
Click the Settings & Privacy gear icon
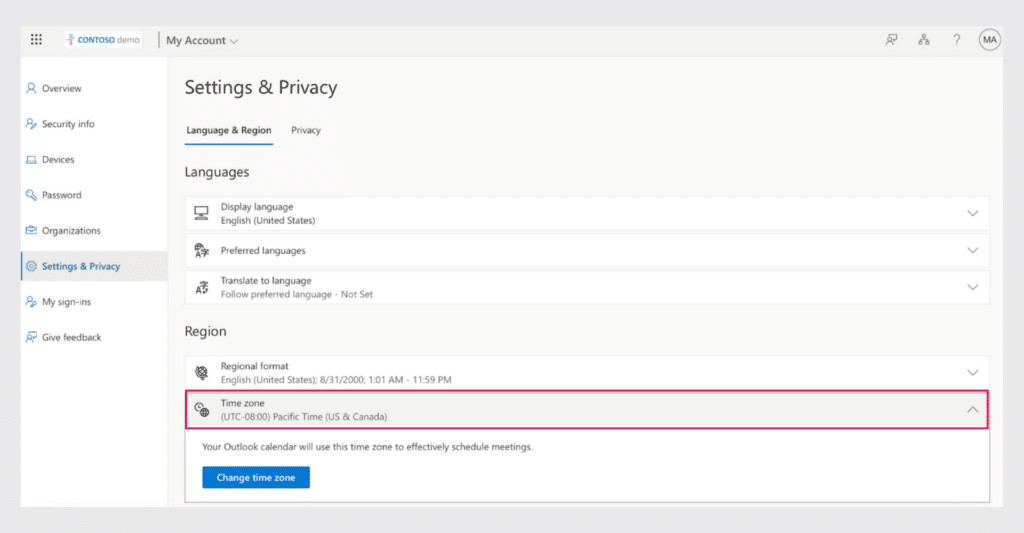[31, 266]
